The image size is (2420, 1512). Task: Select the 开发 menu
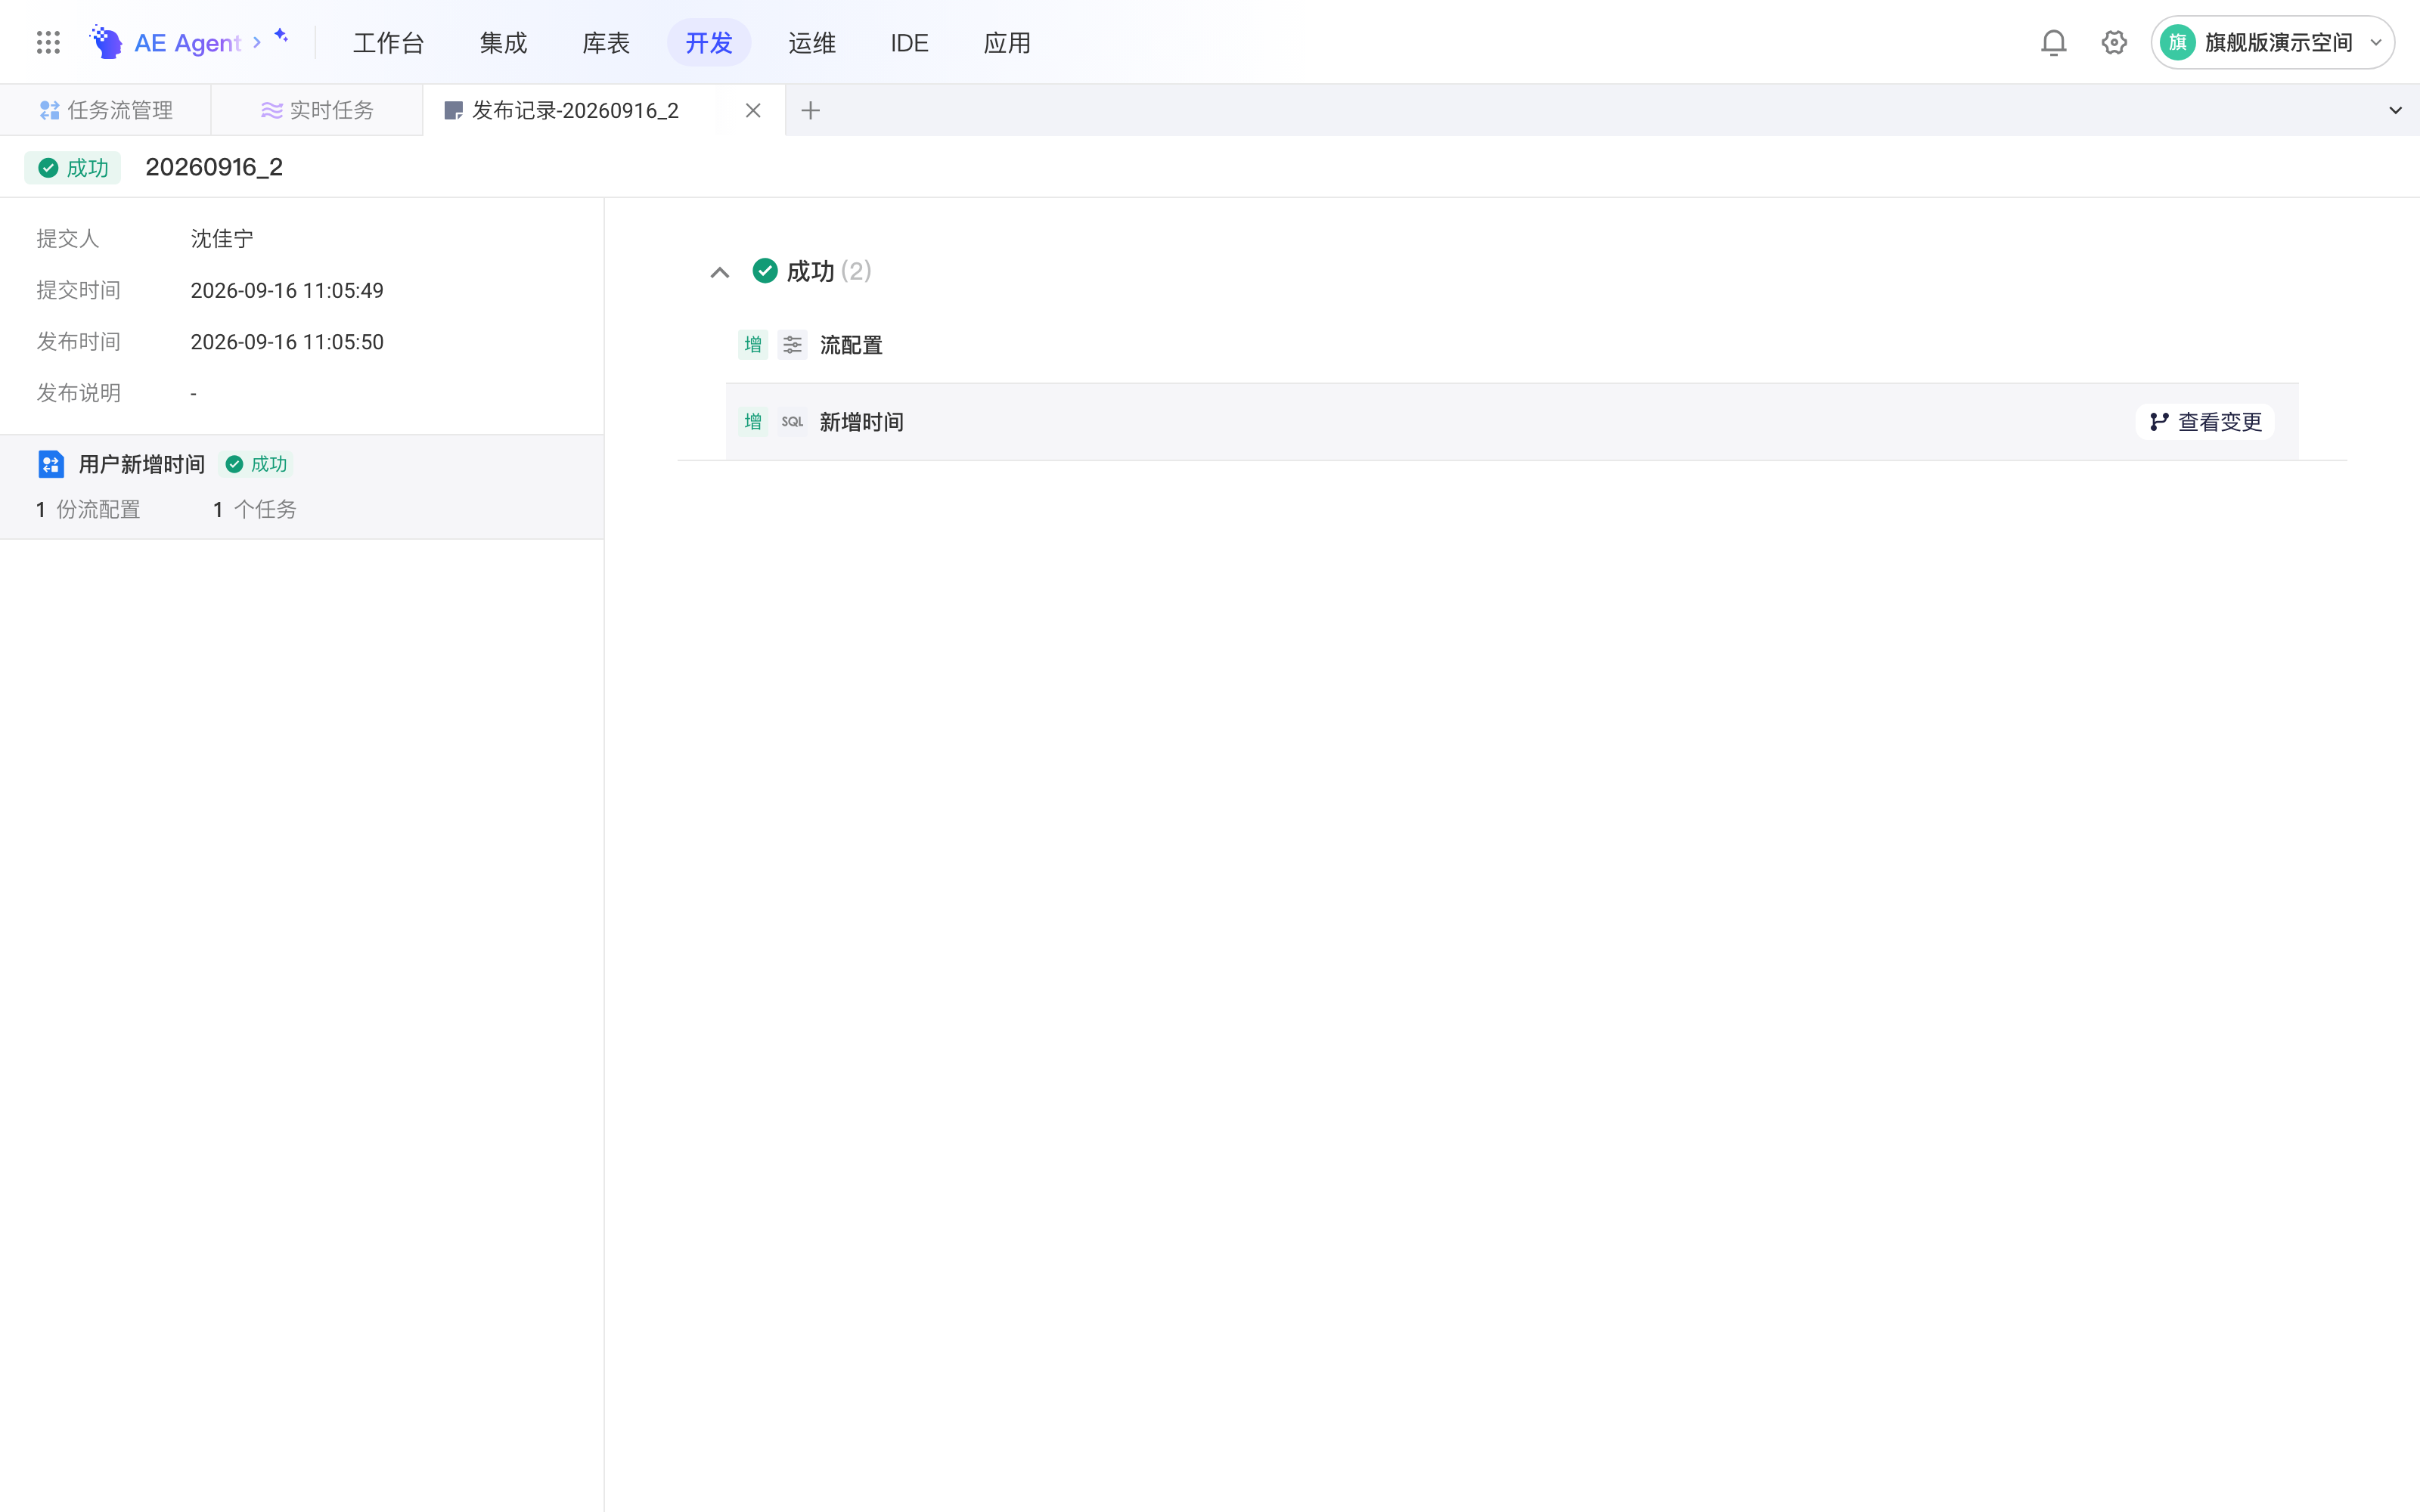709,43
